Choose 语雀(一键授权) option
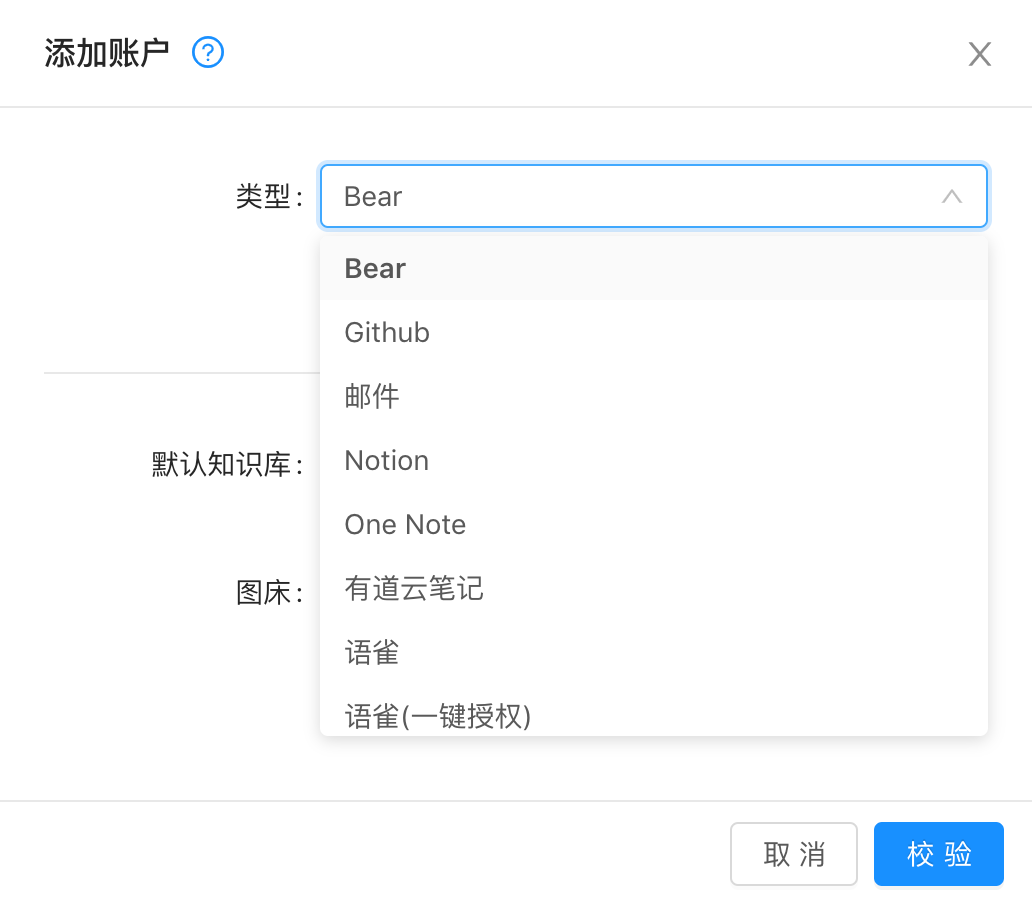The image size is (1032, 902). pos(438,716)
